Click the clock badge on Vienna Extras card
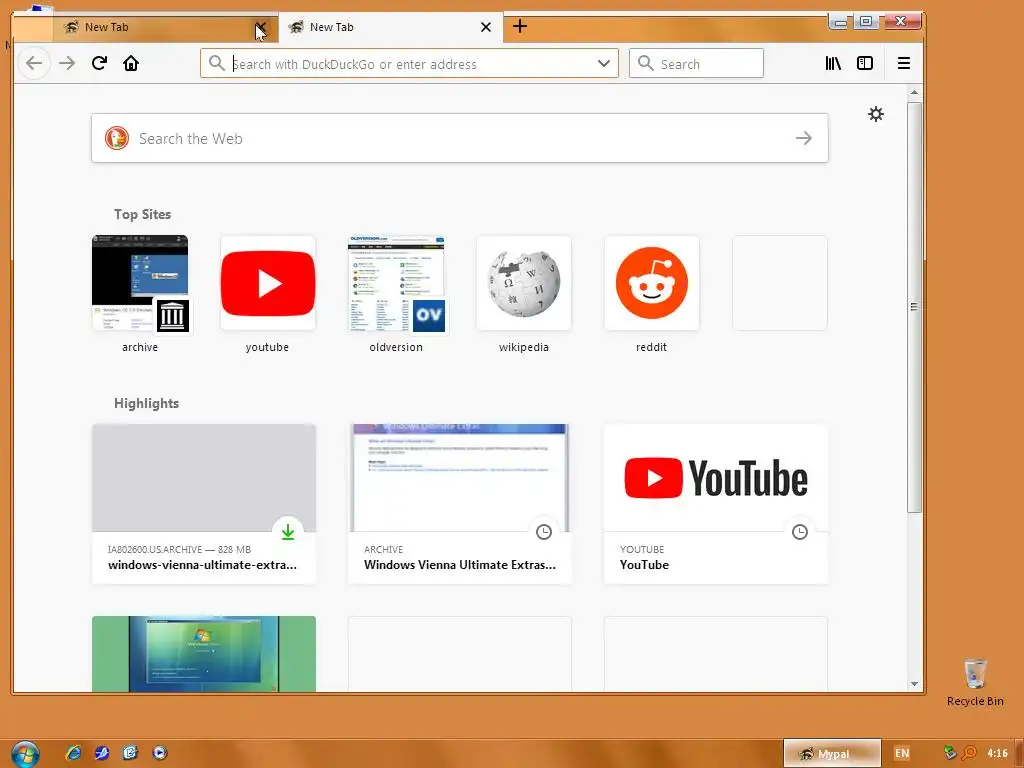1024x768 pixels. tap(544, 532)
